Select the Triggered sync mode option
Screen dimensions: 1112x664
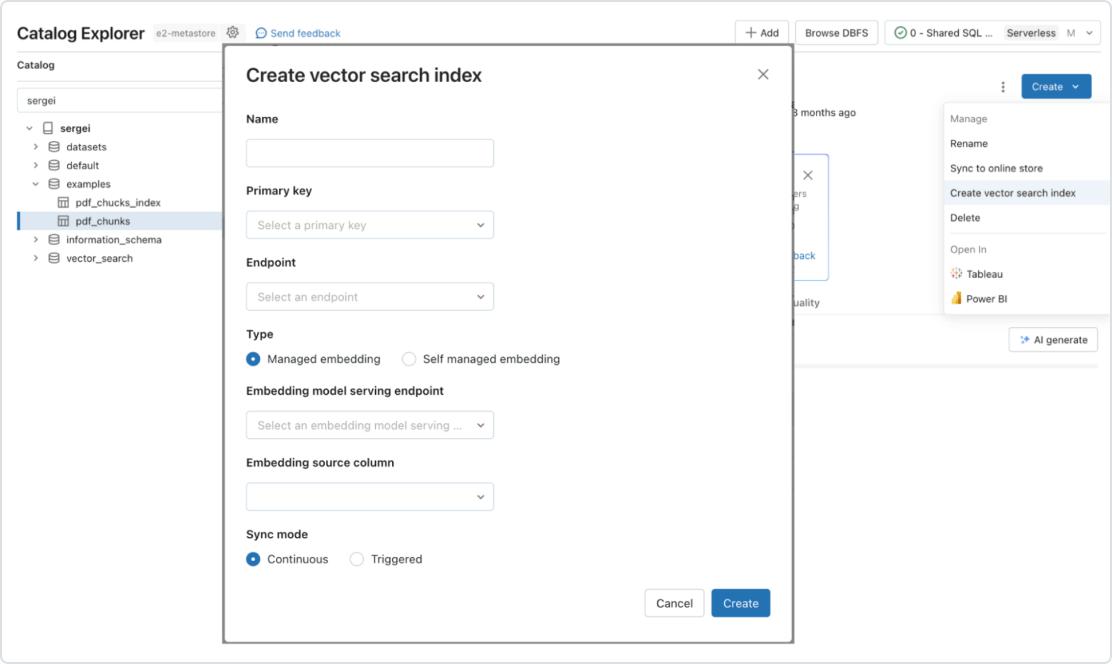[357, 559]
